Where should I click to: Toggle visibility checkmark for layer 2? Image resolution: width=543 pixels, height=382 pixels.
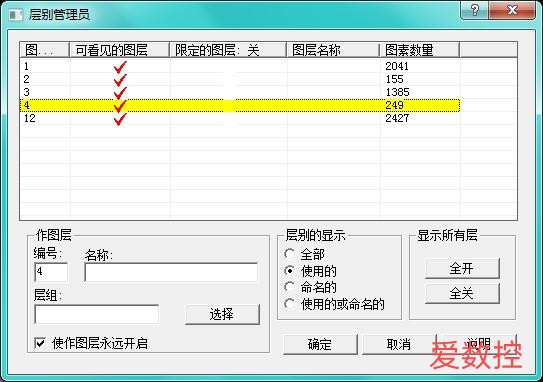(x=120, y=80)
